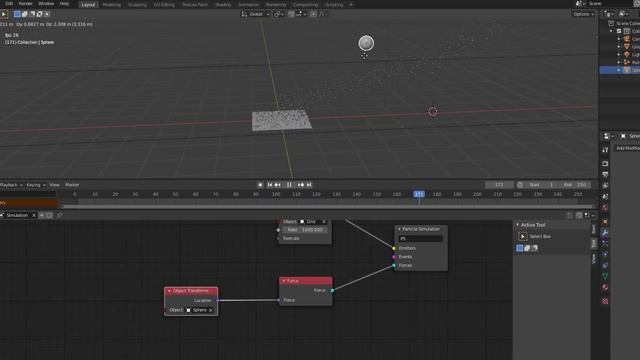The image size is (640, 360).
Task: Switch to the Modeling workspace tab
Action: coord(111,4)
